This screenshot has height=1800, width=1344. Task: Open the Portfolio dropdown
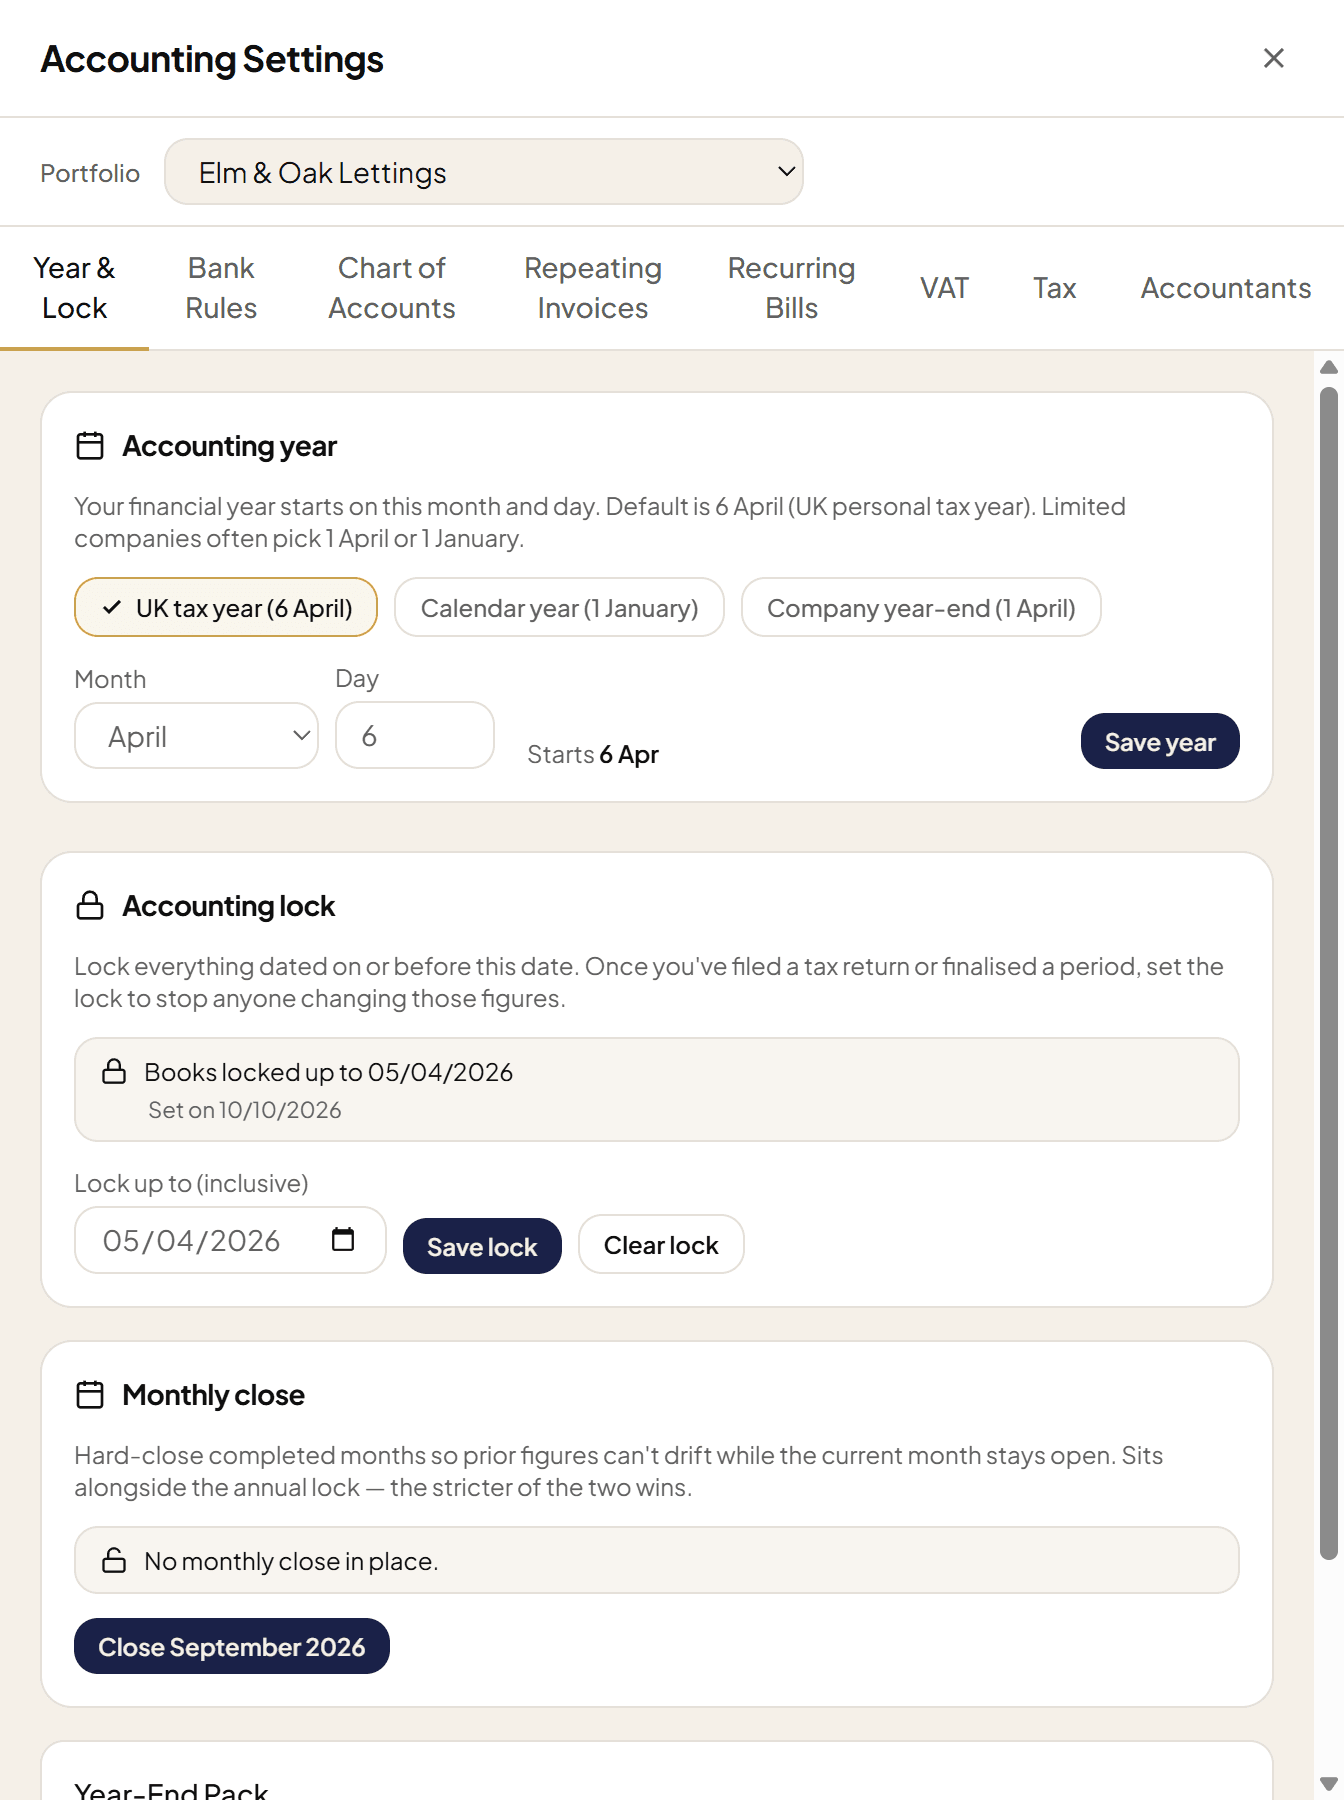484,172
